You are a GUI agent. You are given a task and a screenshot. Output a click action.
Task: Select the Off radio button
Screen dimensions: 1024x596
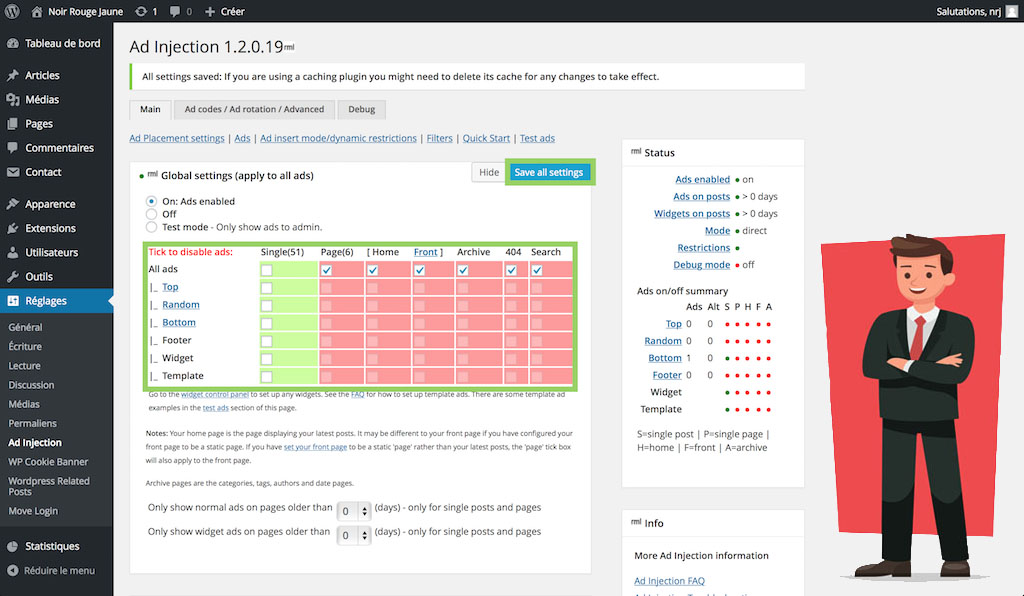click(152, 214)
